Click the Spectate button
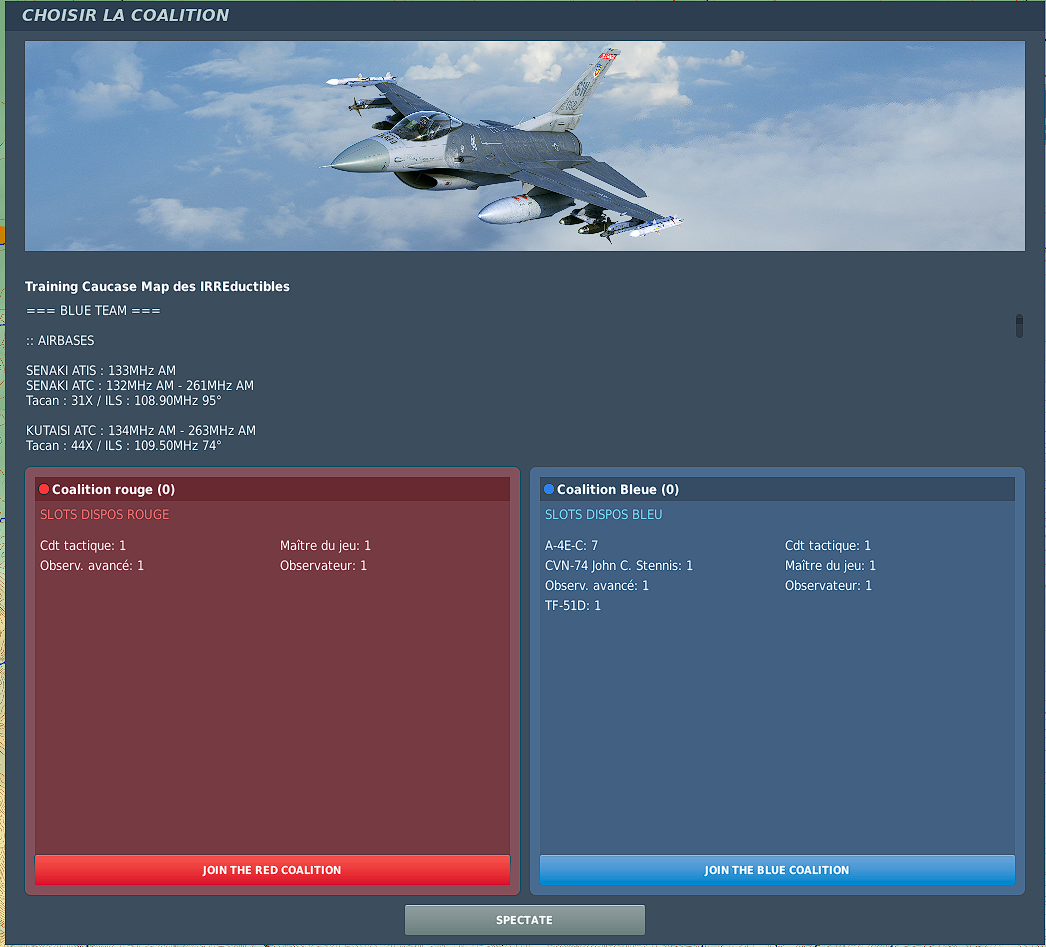 click(x=524, y=920)
